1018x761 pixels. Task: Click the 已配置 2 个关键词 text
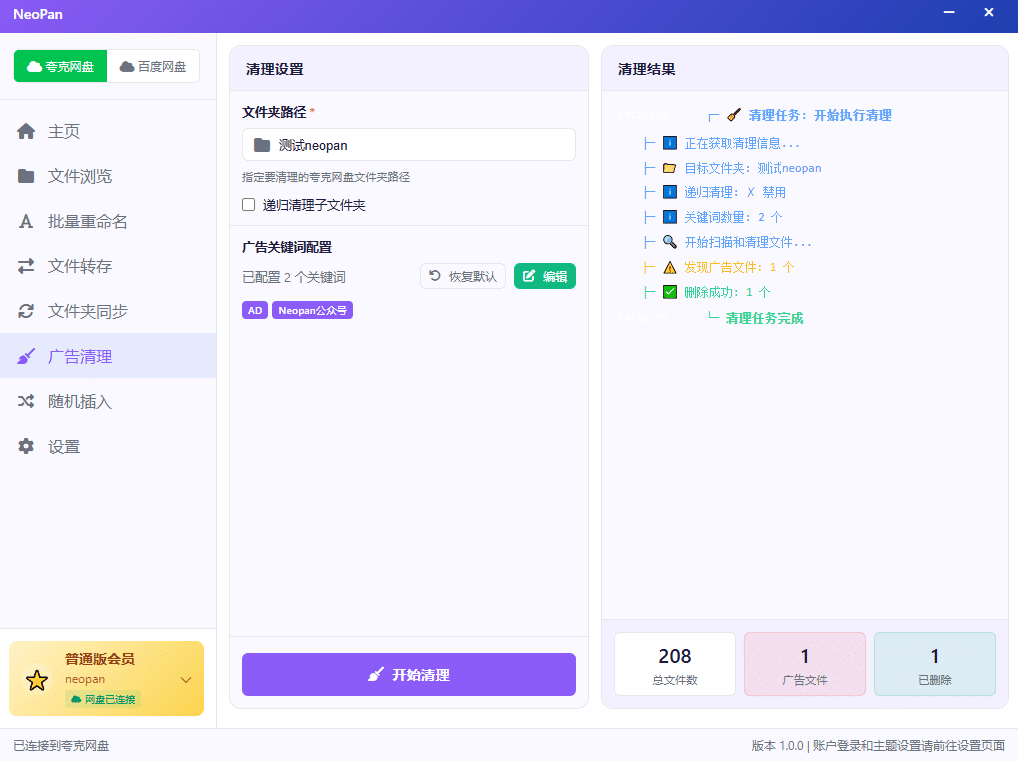pyautogui.click(x=294, y=277)
